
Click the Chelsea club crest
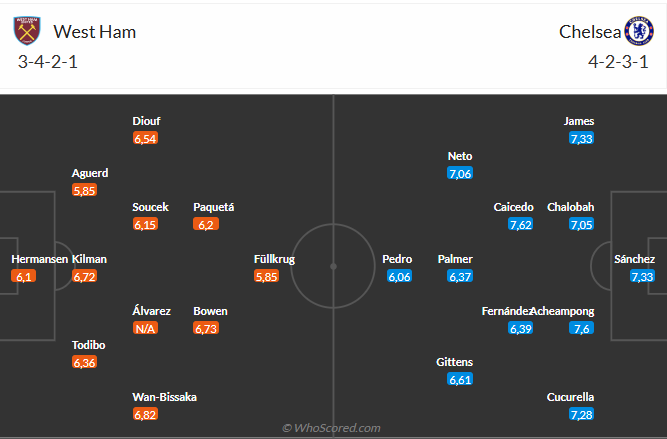point(637,32)
